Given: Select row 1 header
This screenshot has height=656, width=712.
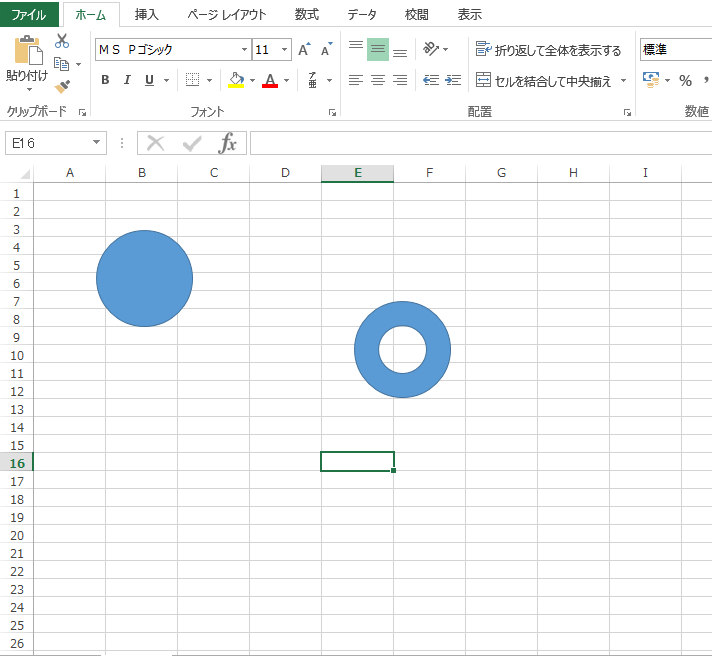Looking at the screenshot, I should point(17,193).
